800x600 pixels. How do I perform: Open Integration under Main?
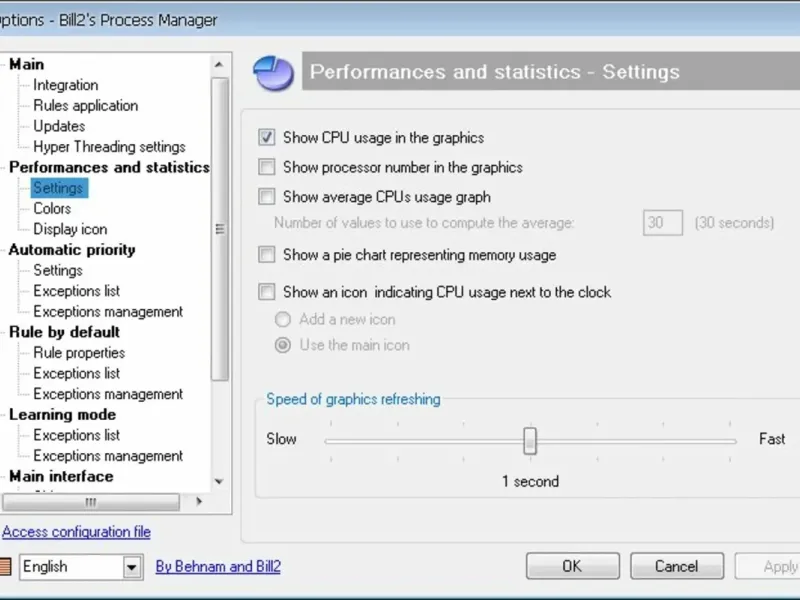pyautogui.click(x=66, y=85)
